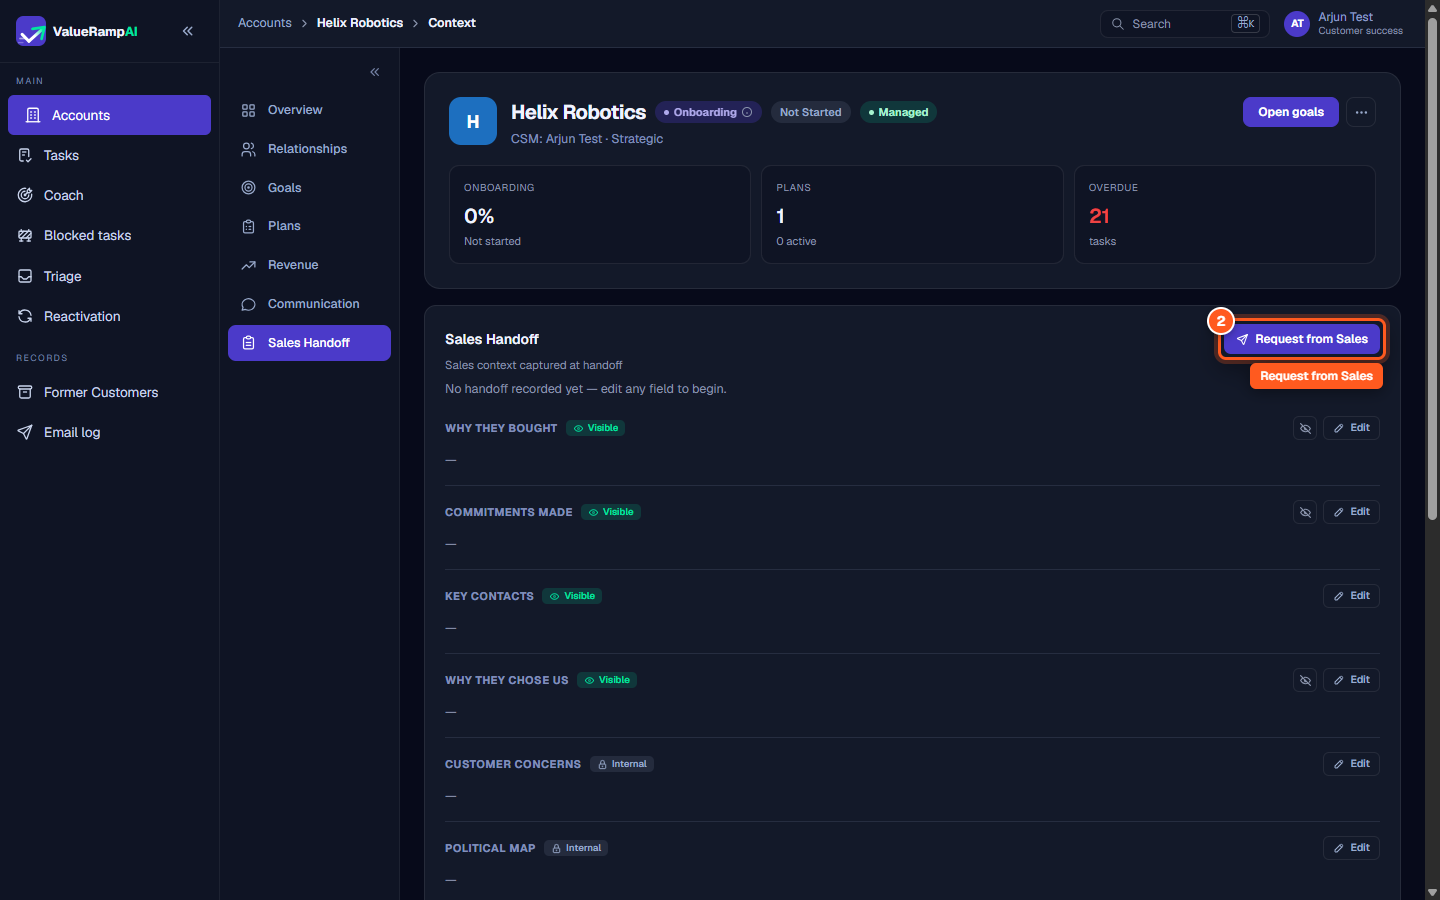Click the Context breadcrumb text
This screenshot has width=1440, height=900.
(x=452, y=23)
